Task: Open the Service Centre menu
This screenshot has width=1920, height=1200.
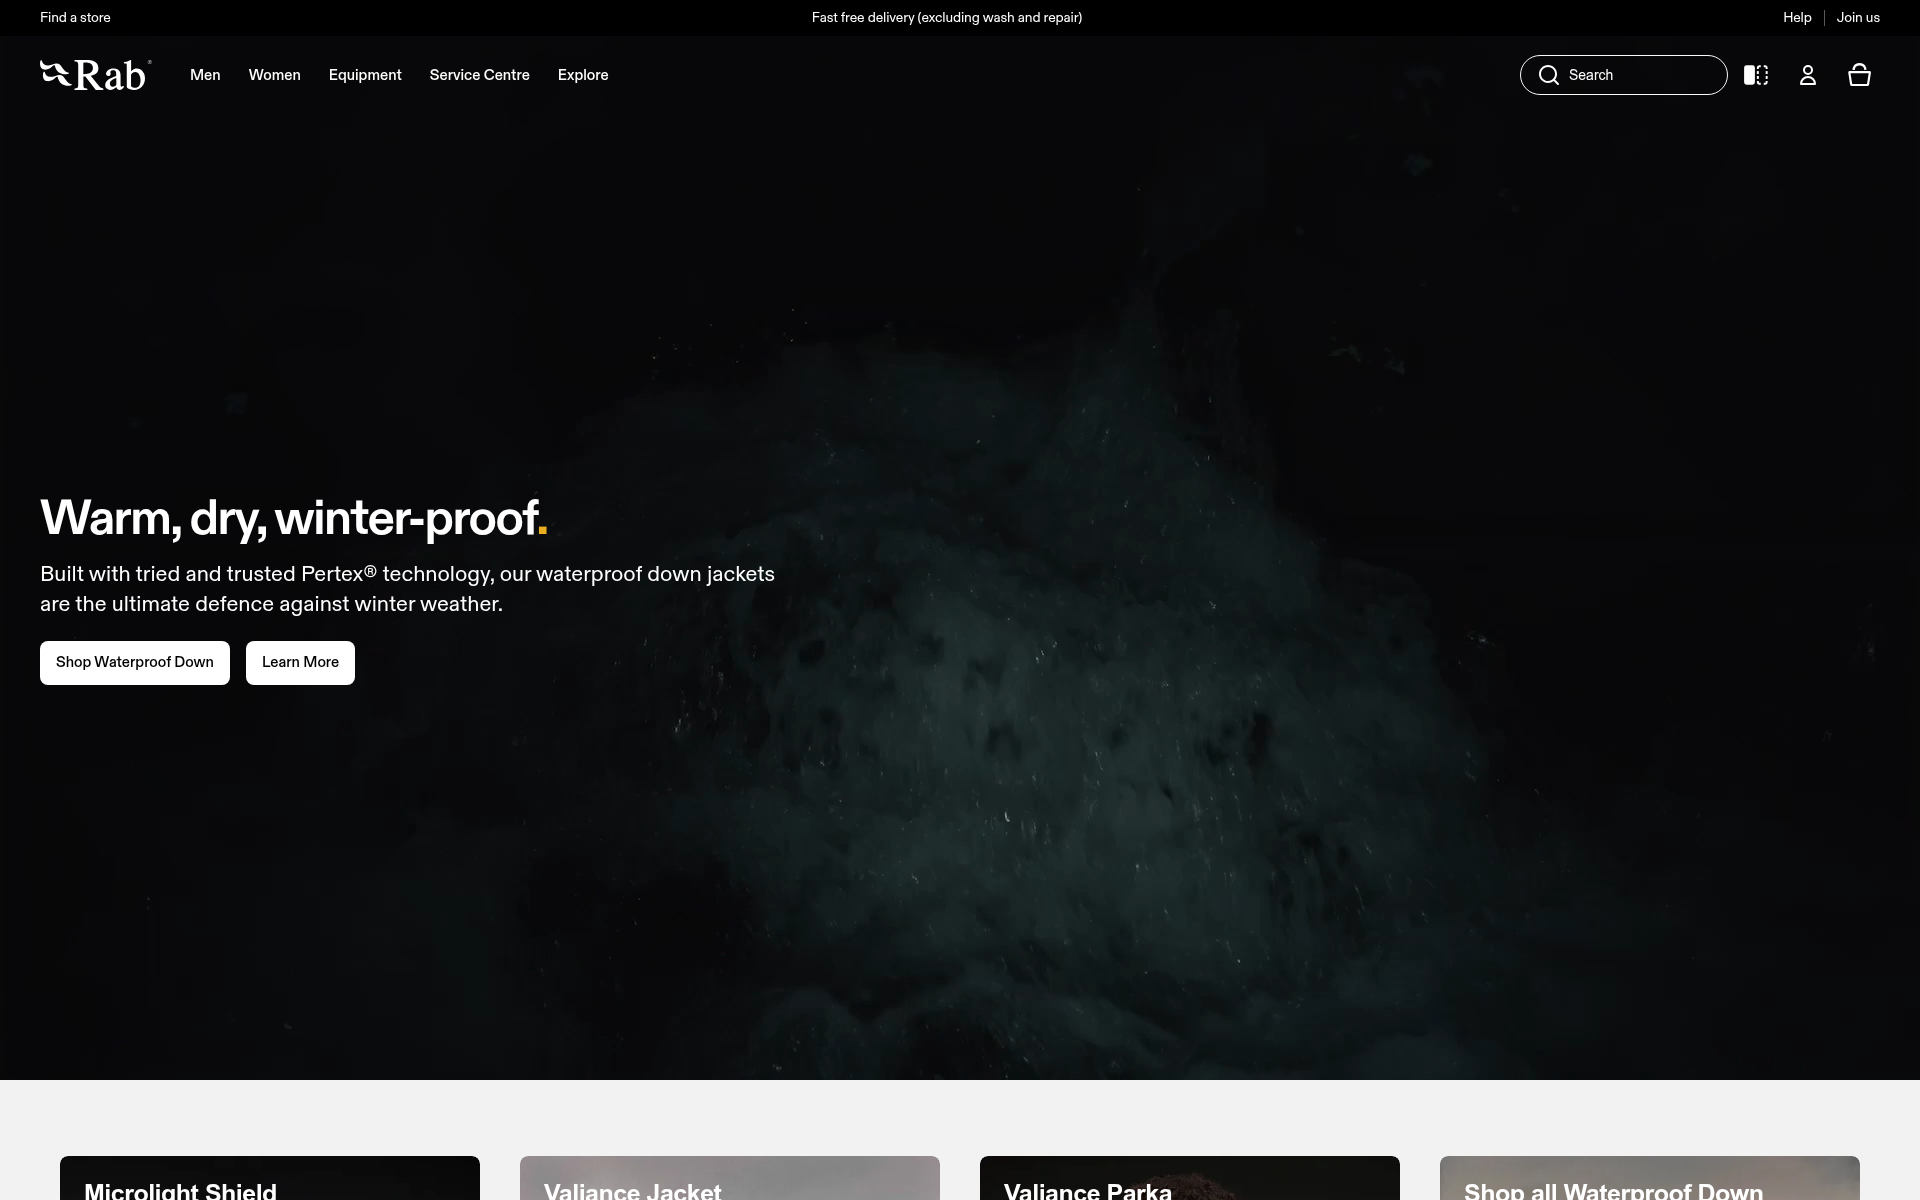Action: click(x=480, y=75)
